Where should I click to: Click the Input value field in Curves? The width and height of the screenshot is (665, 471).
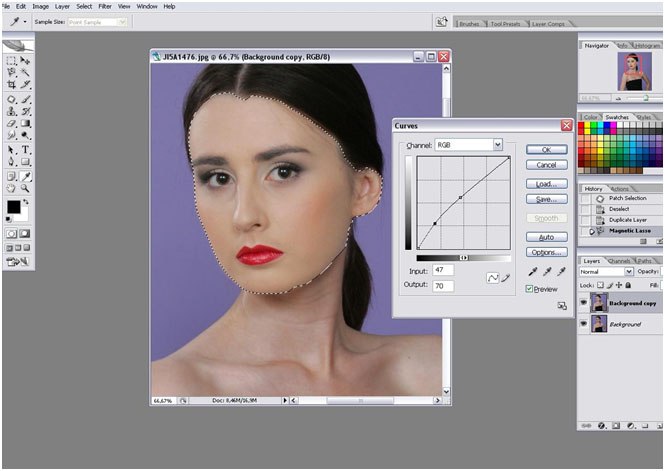coord(443,270)
